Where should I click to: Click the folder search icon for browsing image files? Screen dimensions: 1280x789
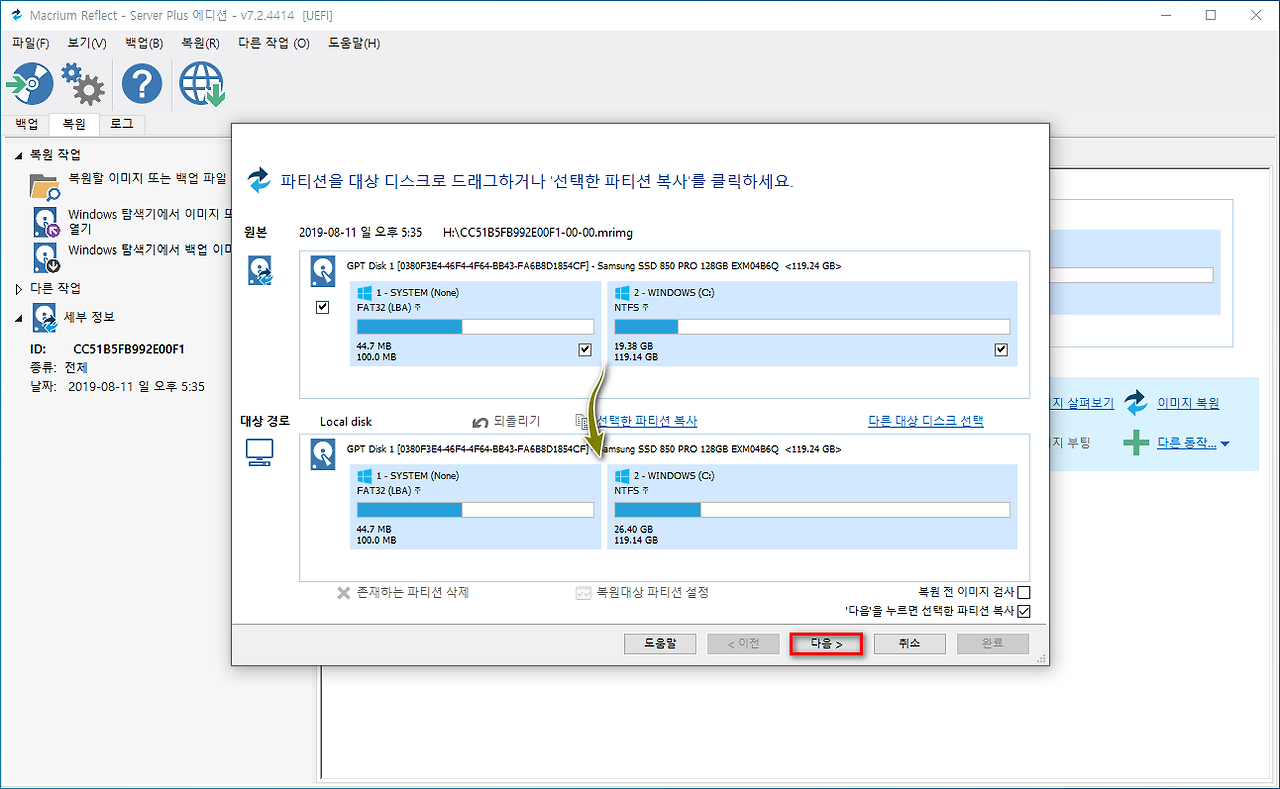pyautogui.click(x=45, y=185)
